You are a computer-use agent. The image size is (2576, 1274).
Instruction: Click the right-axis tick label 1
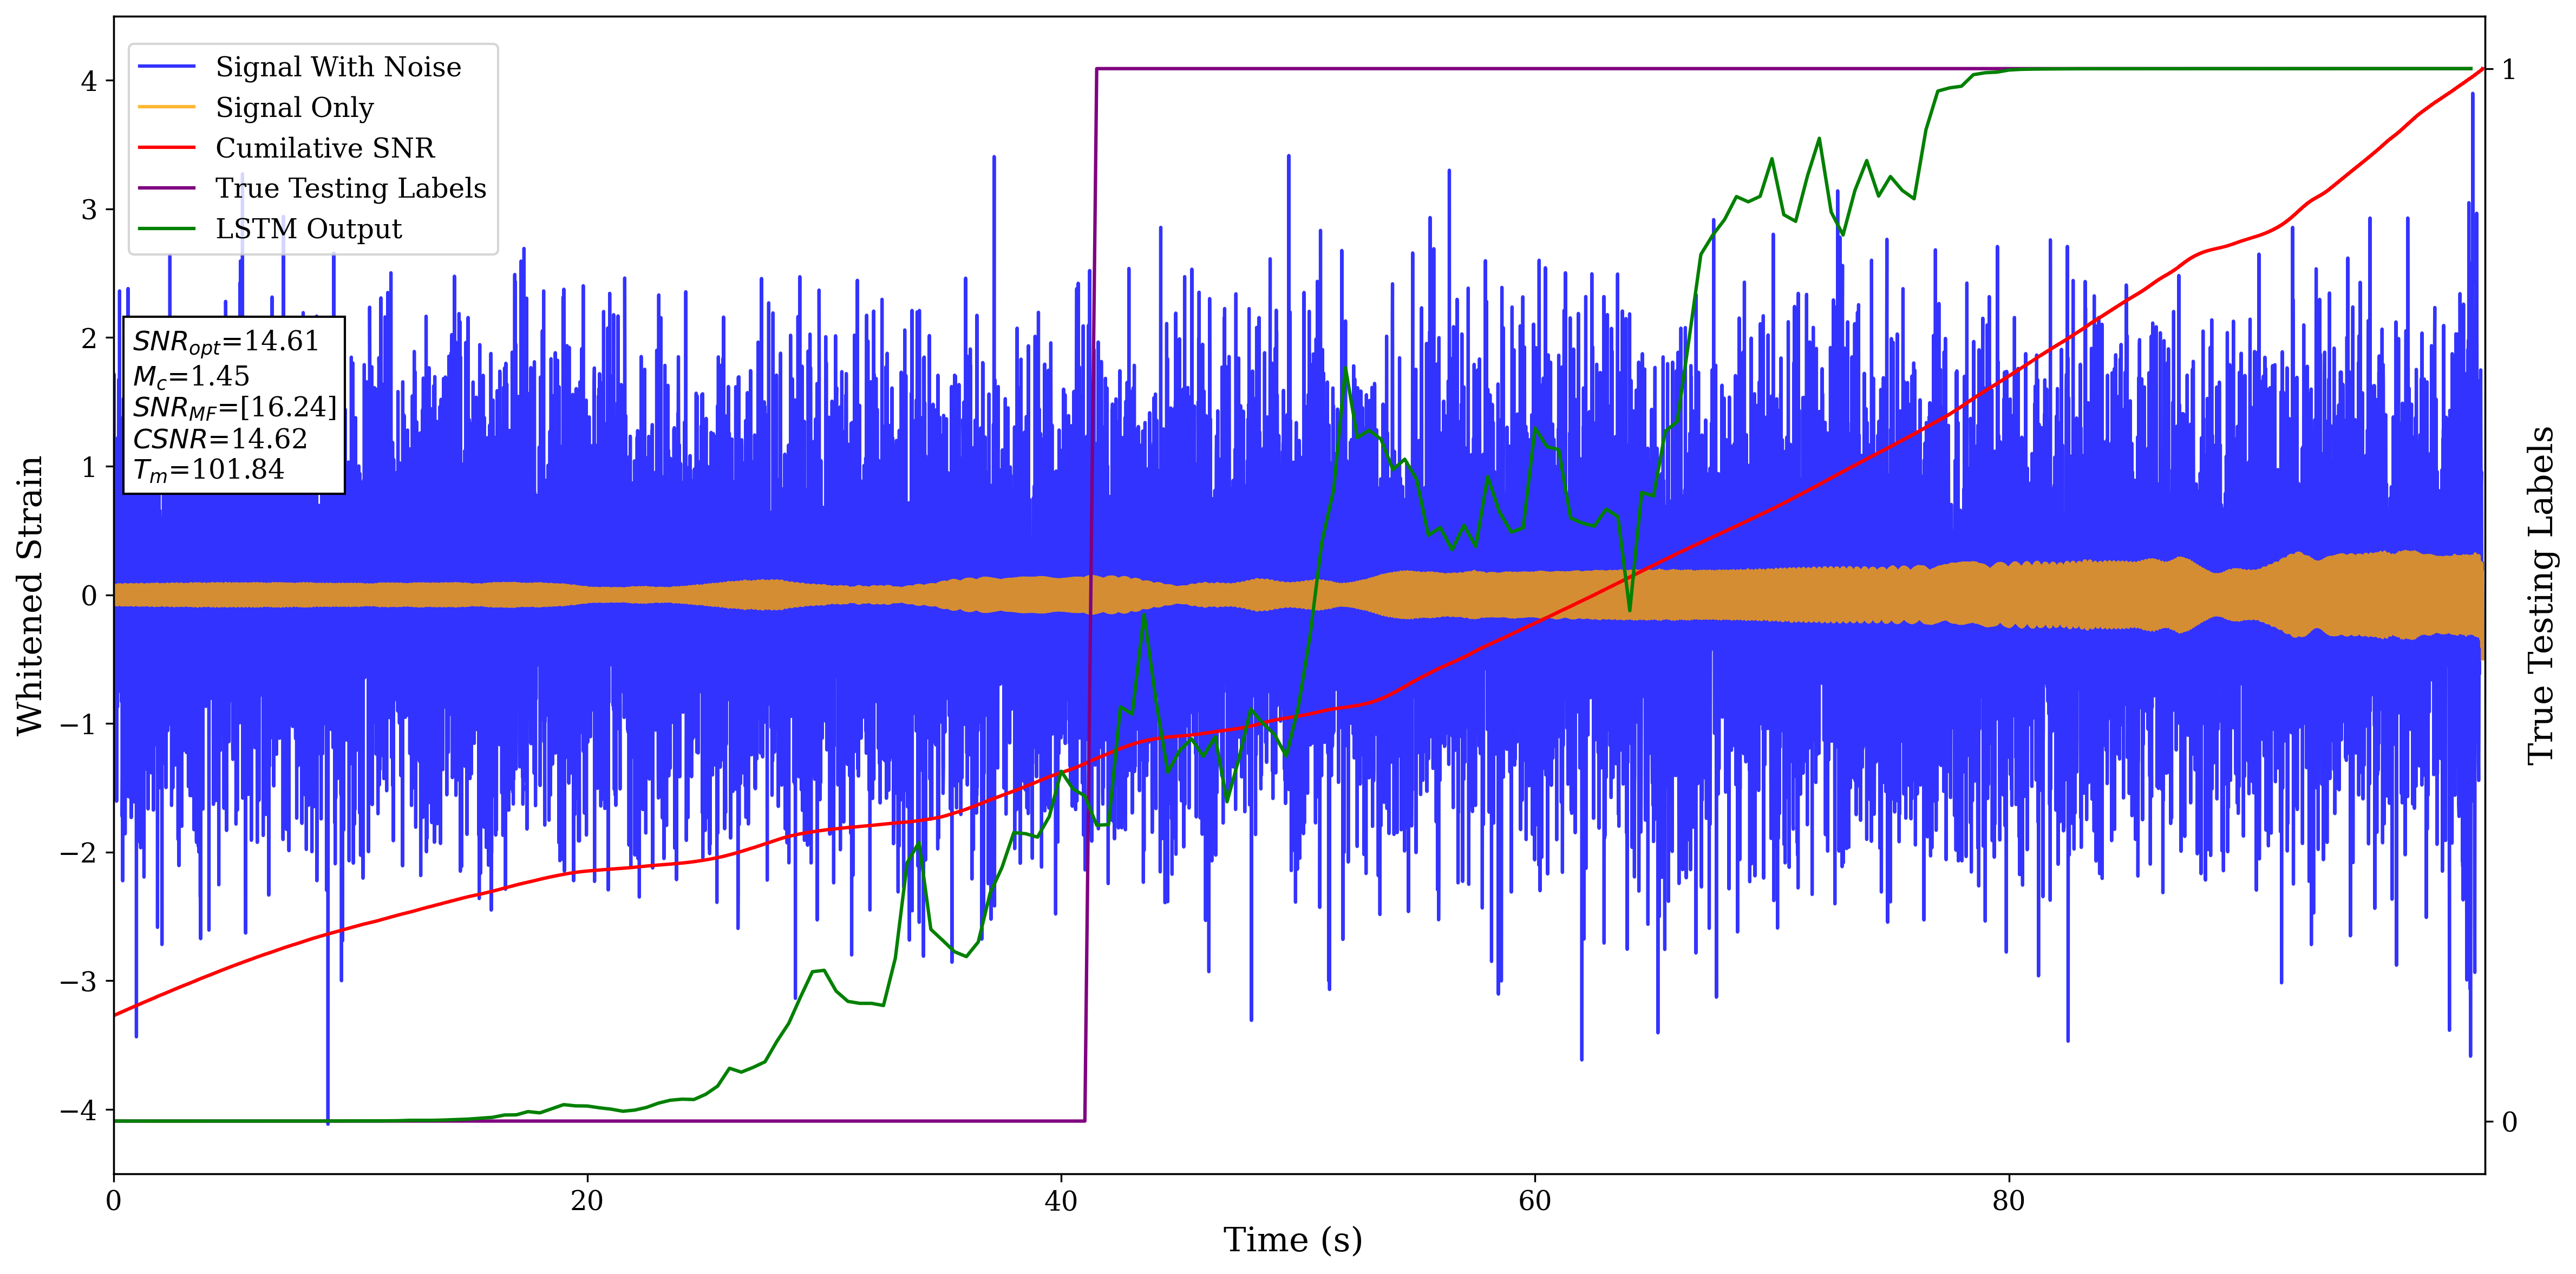[2509, 70]
